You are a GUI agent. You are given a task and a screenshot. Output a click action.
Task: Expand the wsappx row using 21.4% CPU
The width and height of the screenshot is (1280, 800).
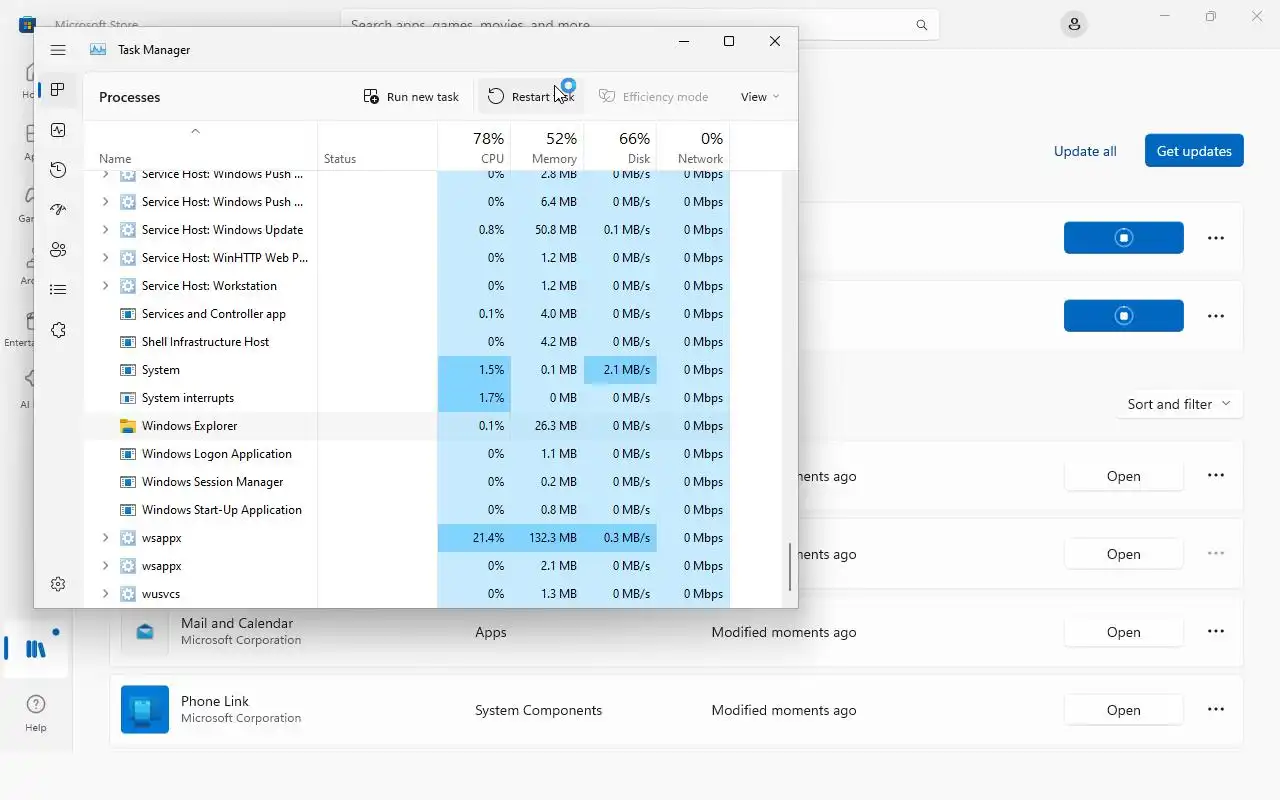(x=105, y=538)
